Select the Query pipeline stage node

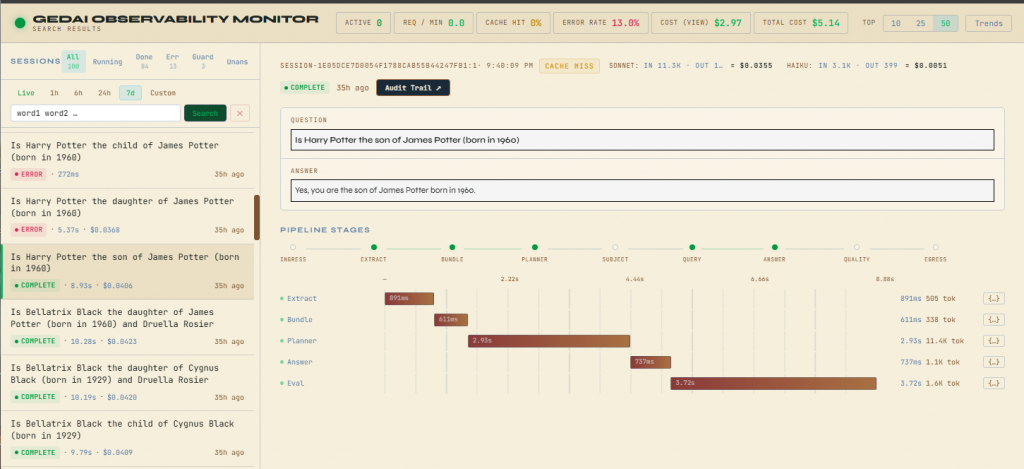pyautogui.click(x=692, y=248)
